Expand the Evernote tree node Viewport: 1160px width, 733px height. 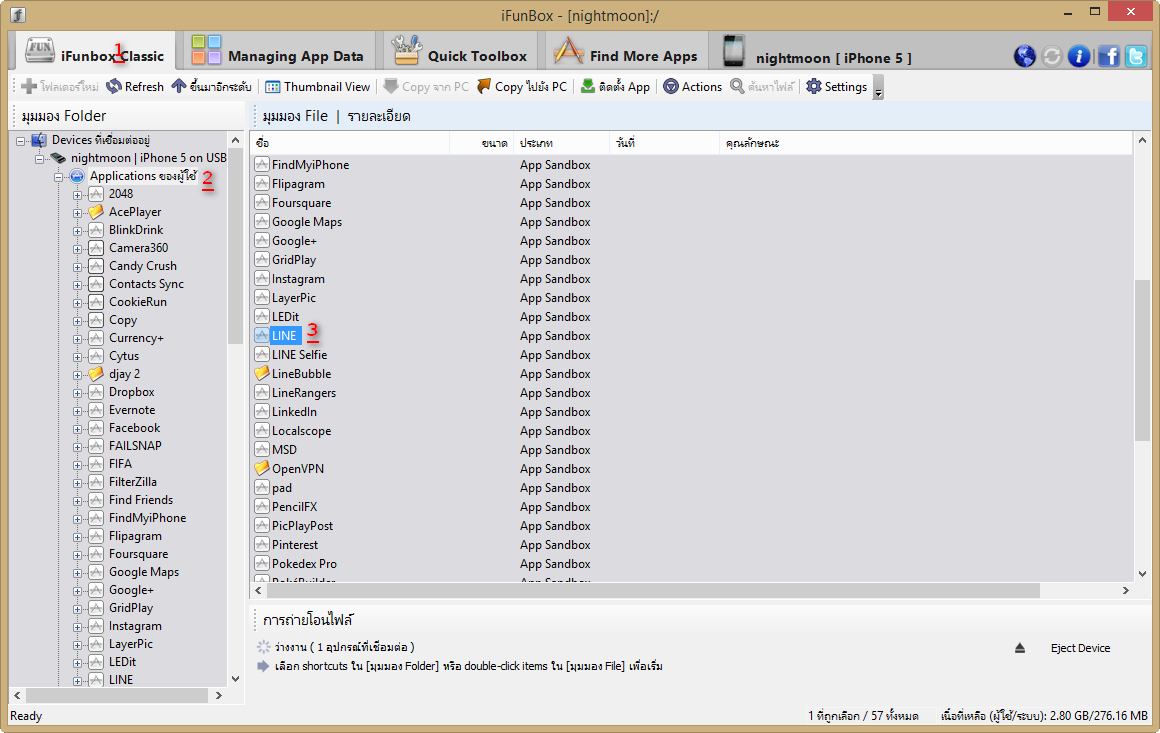tap(77, 411)
